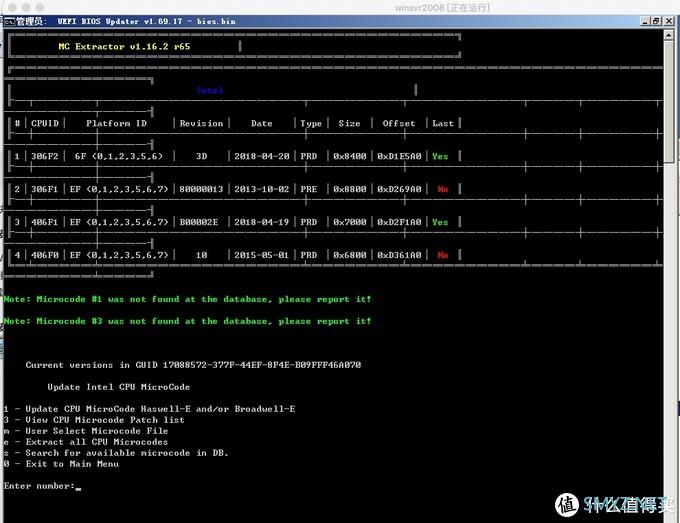Click option 'e - Extract all CPU Microcodes'
680x523 pixels.
86,442
